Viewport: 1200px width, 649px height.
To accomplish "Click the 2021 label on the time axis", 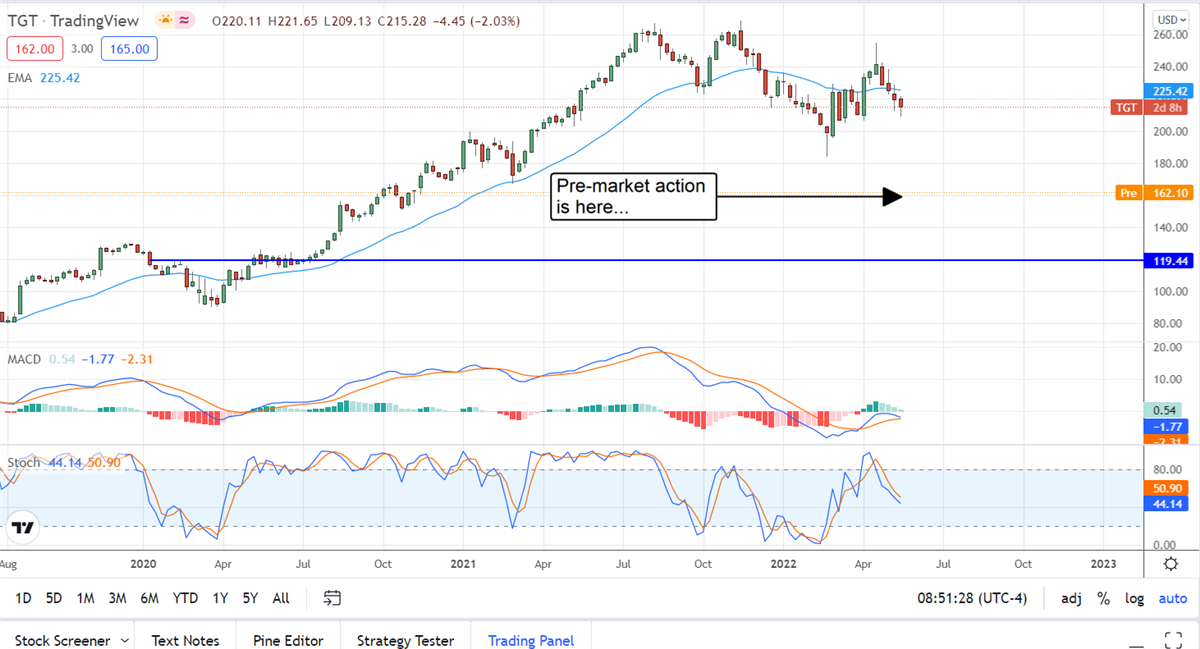I will tap(463, 564).
